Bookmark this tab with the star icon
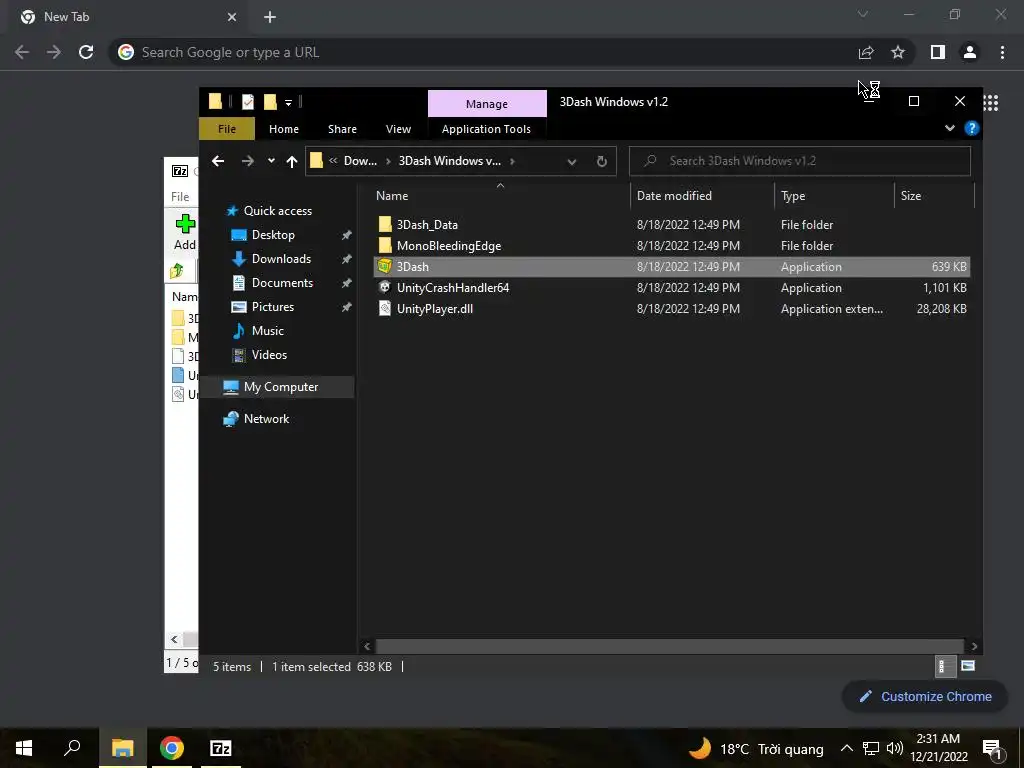The height and width of the screenshot is (768, 1024). 898,52
